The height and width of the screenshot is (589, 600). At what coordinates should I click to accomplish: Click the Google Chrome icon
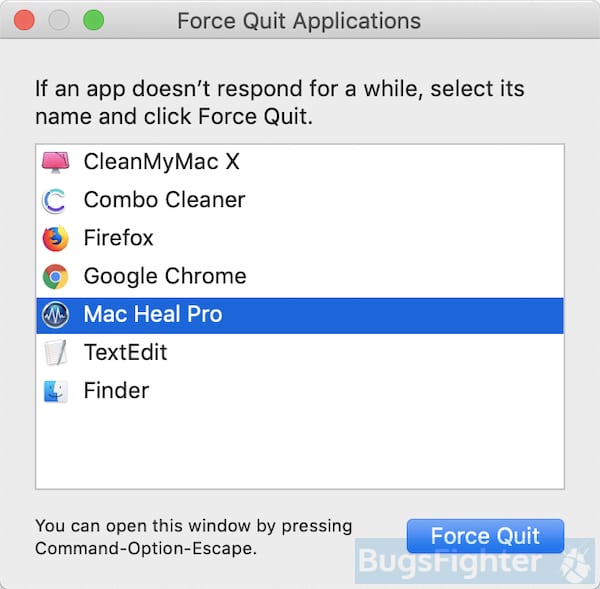[55, 276]
